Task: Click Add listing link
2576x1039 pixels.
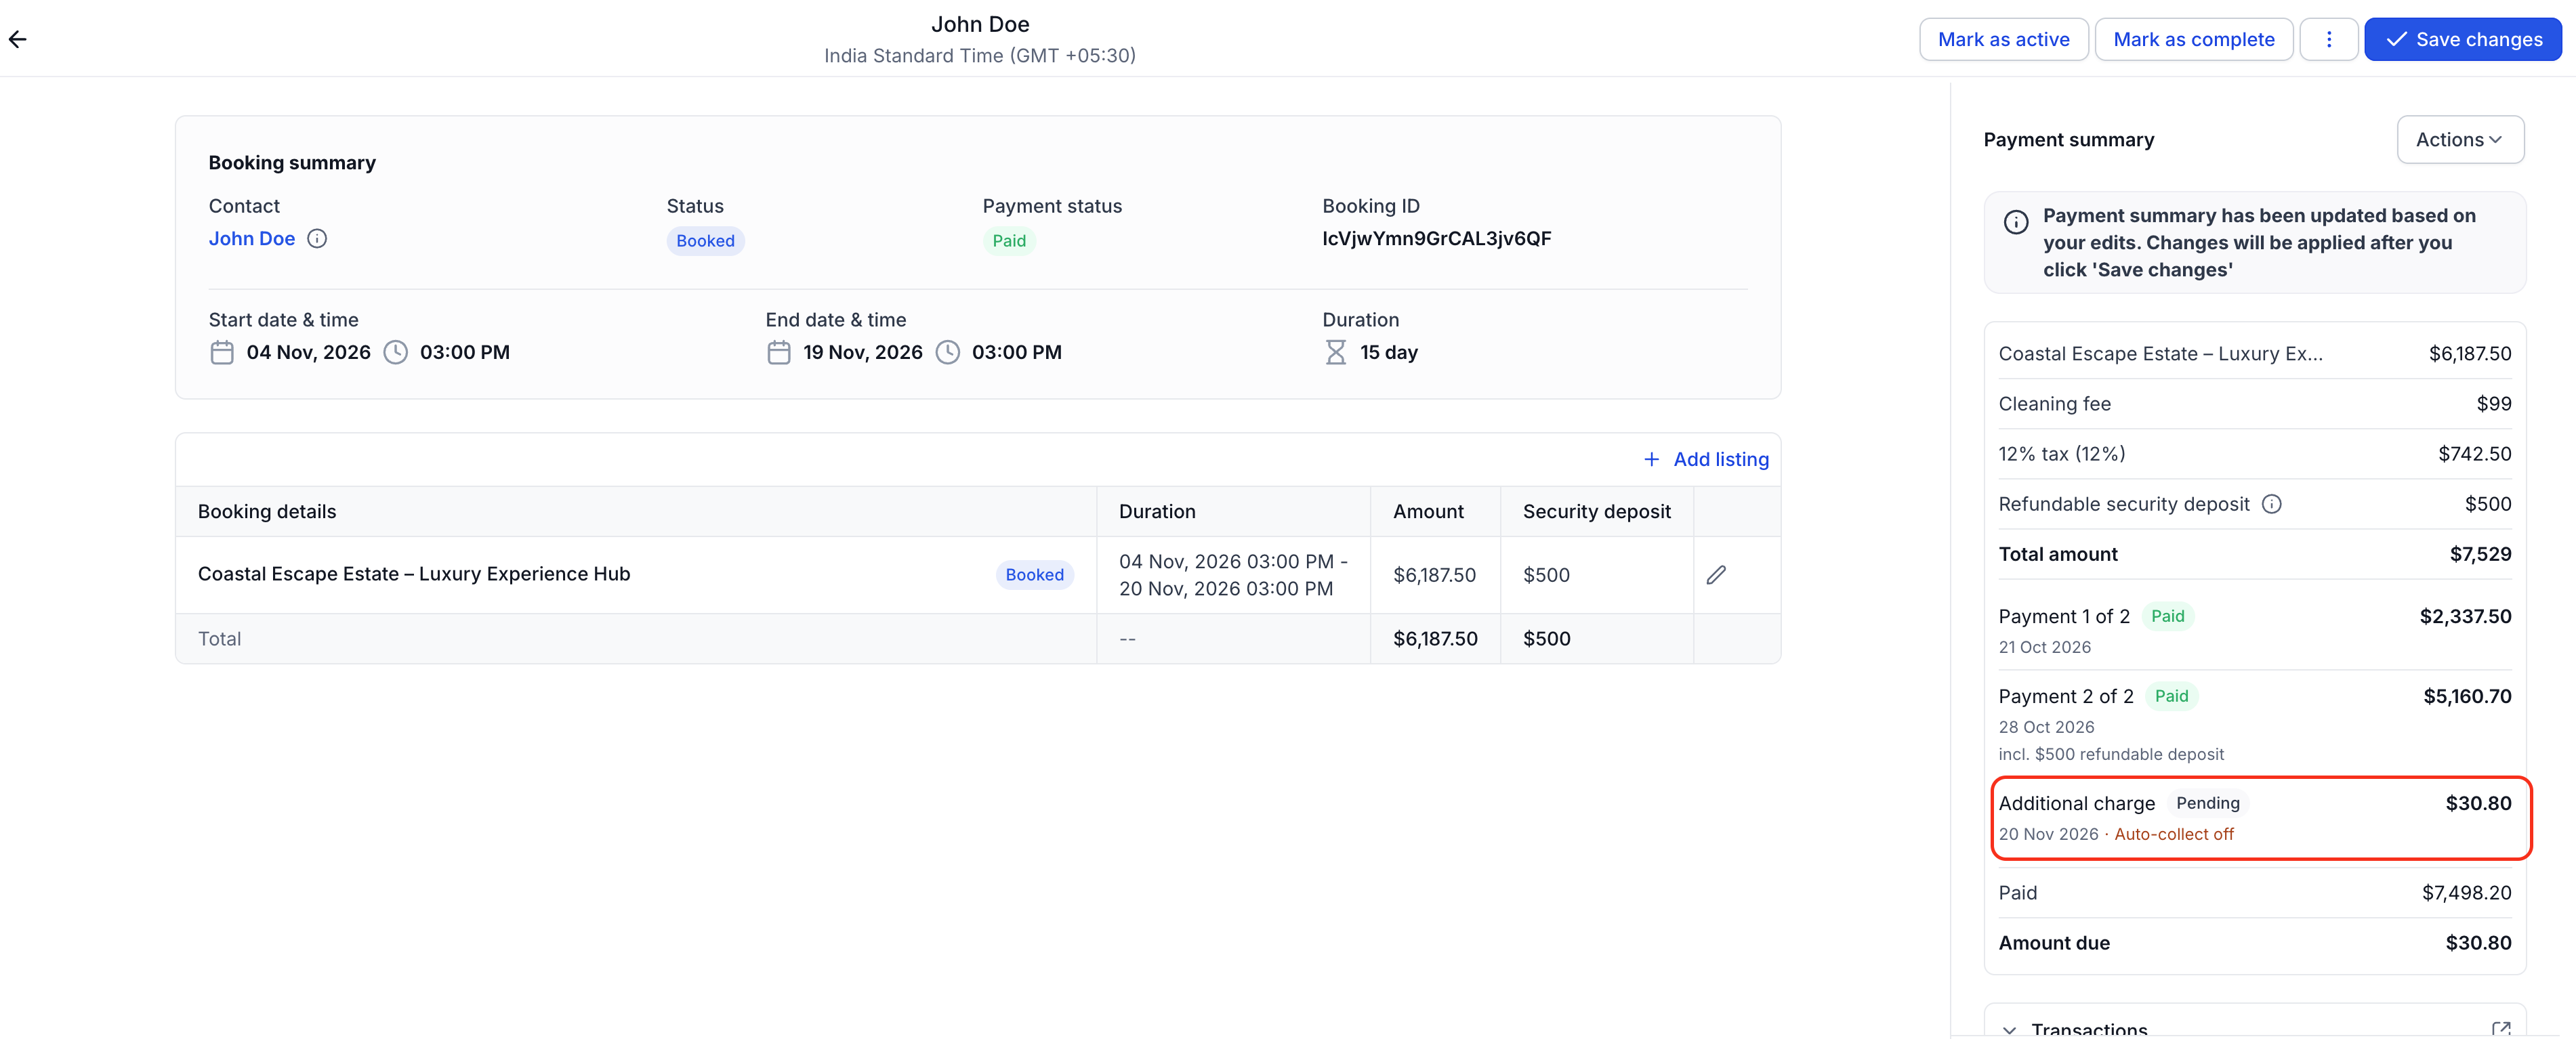Action: tap(1706, 459)
